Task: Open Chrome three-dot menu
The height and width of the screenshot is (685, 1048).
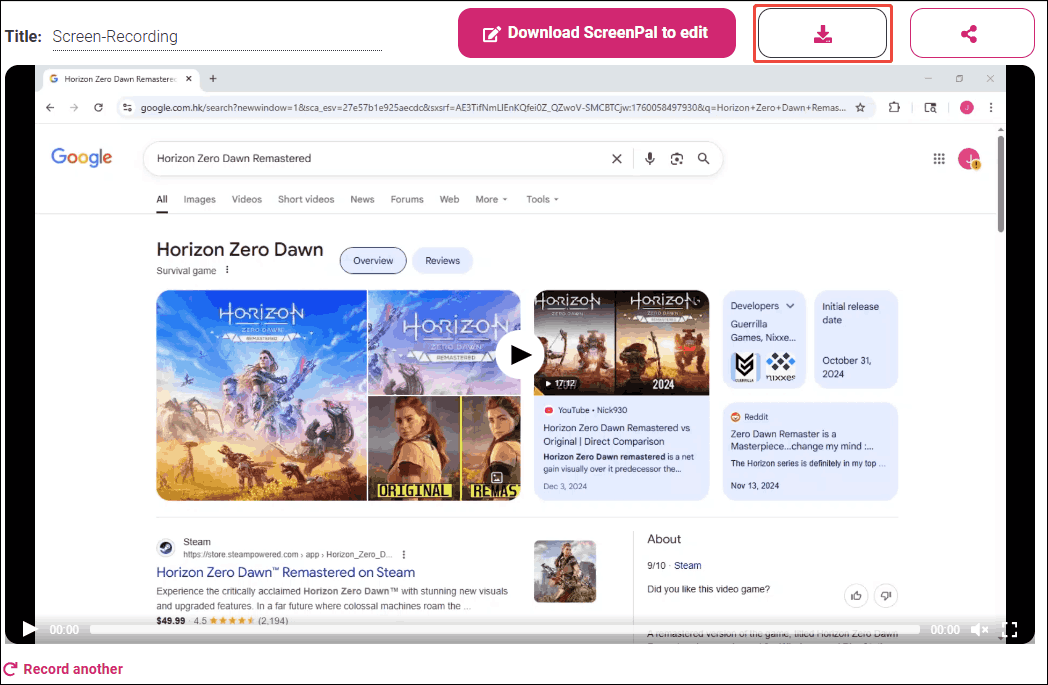Action: [991, 108]
